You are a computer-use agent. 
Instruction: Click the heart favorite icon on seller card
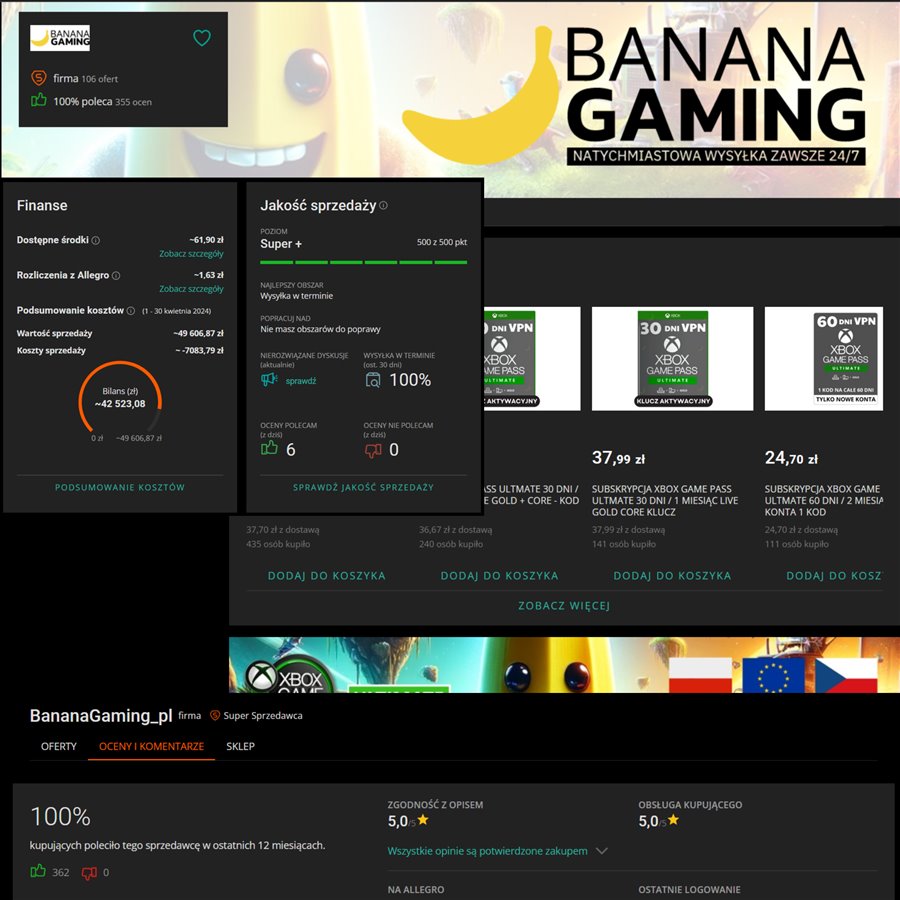201,38
